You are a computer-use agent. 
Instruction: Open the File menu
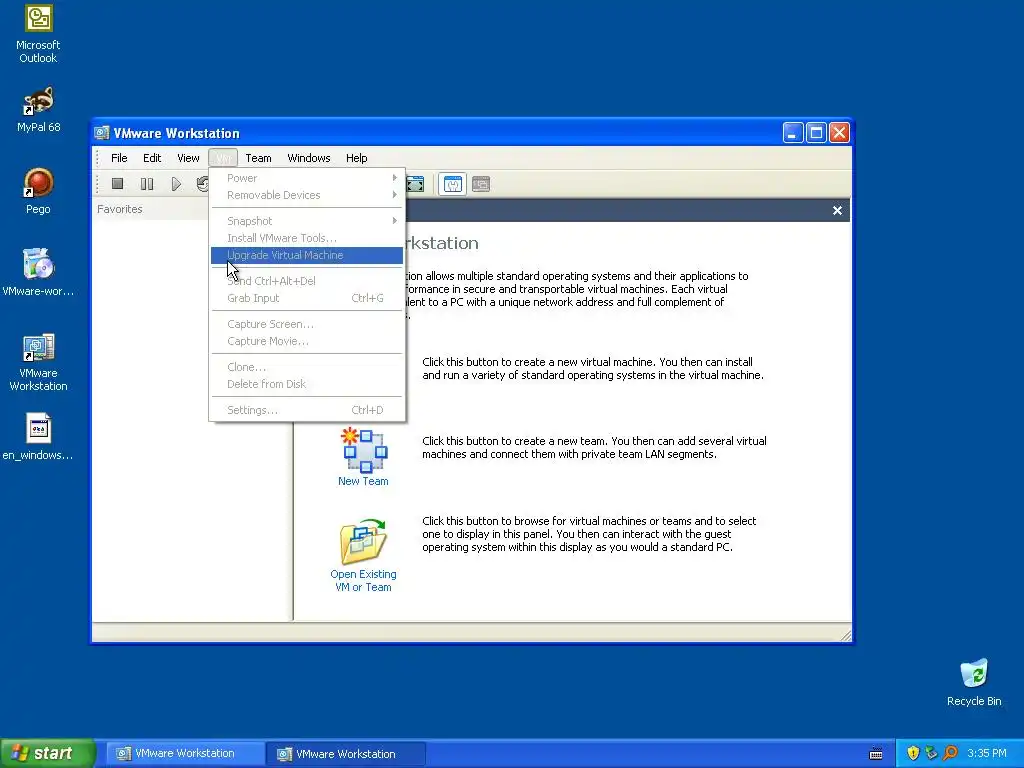tap(119, 158)
